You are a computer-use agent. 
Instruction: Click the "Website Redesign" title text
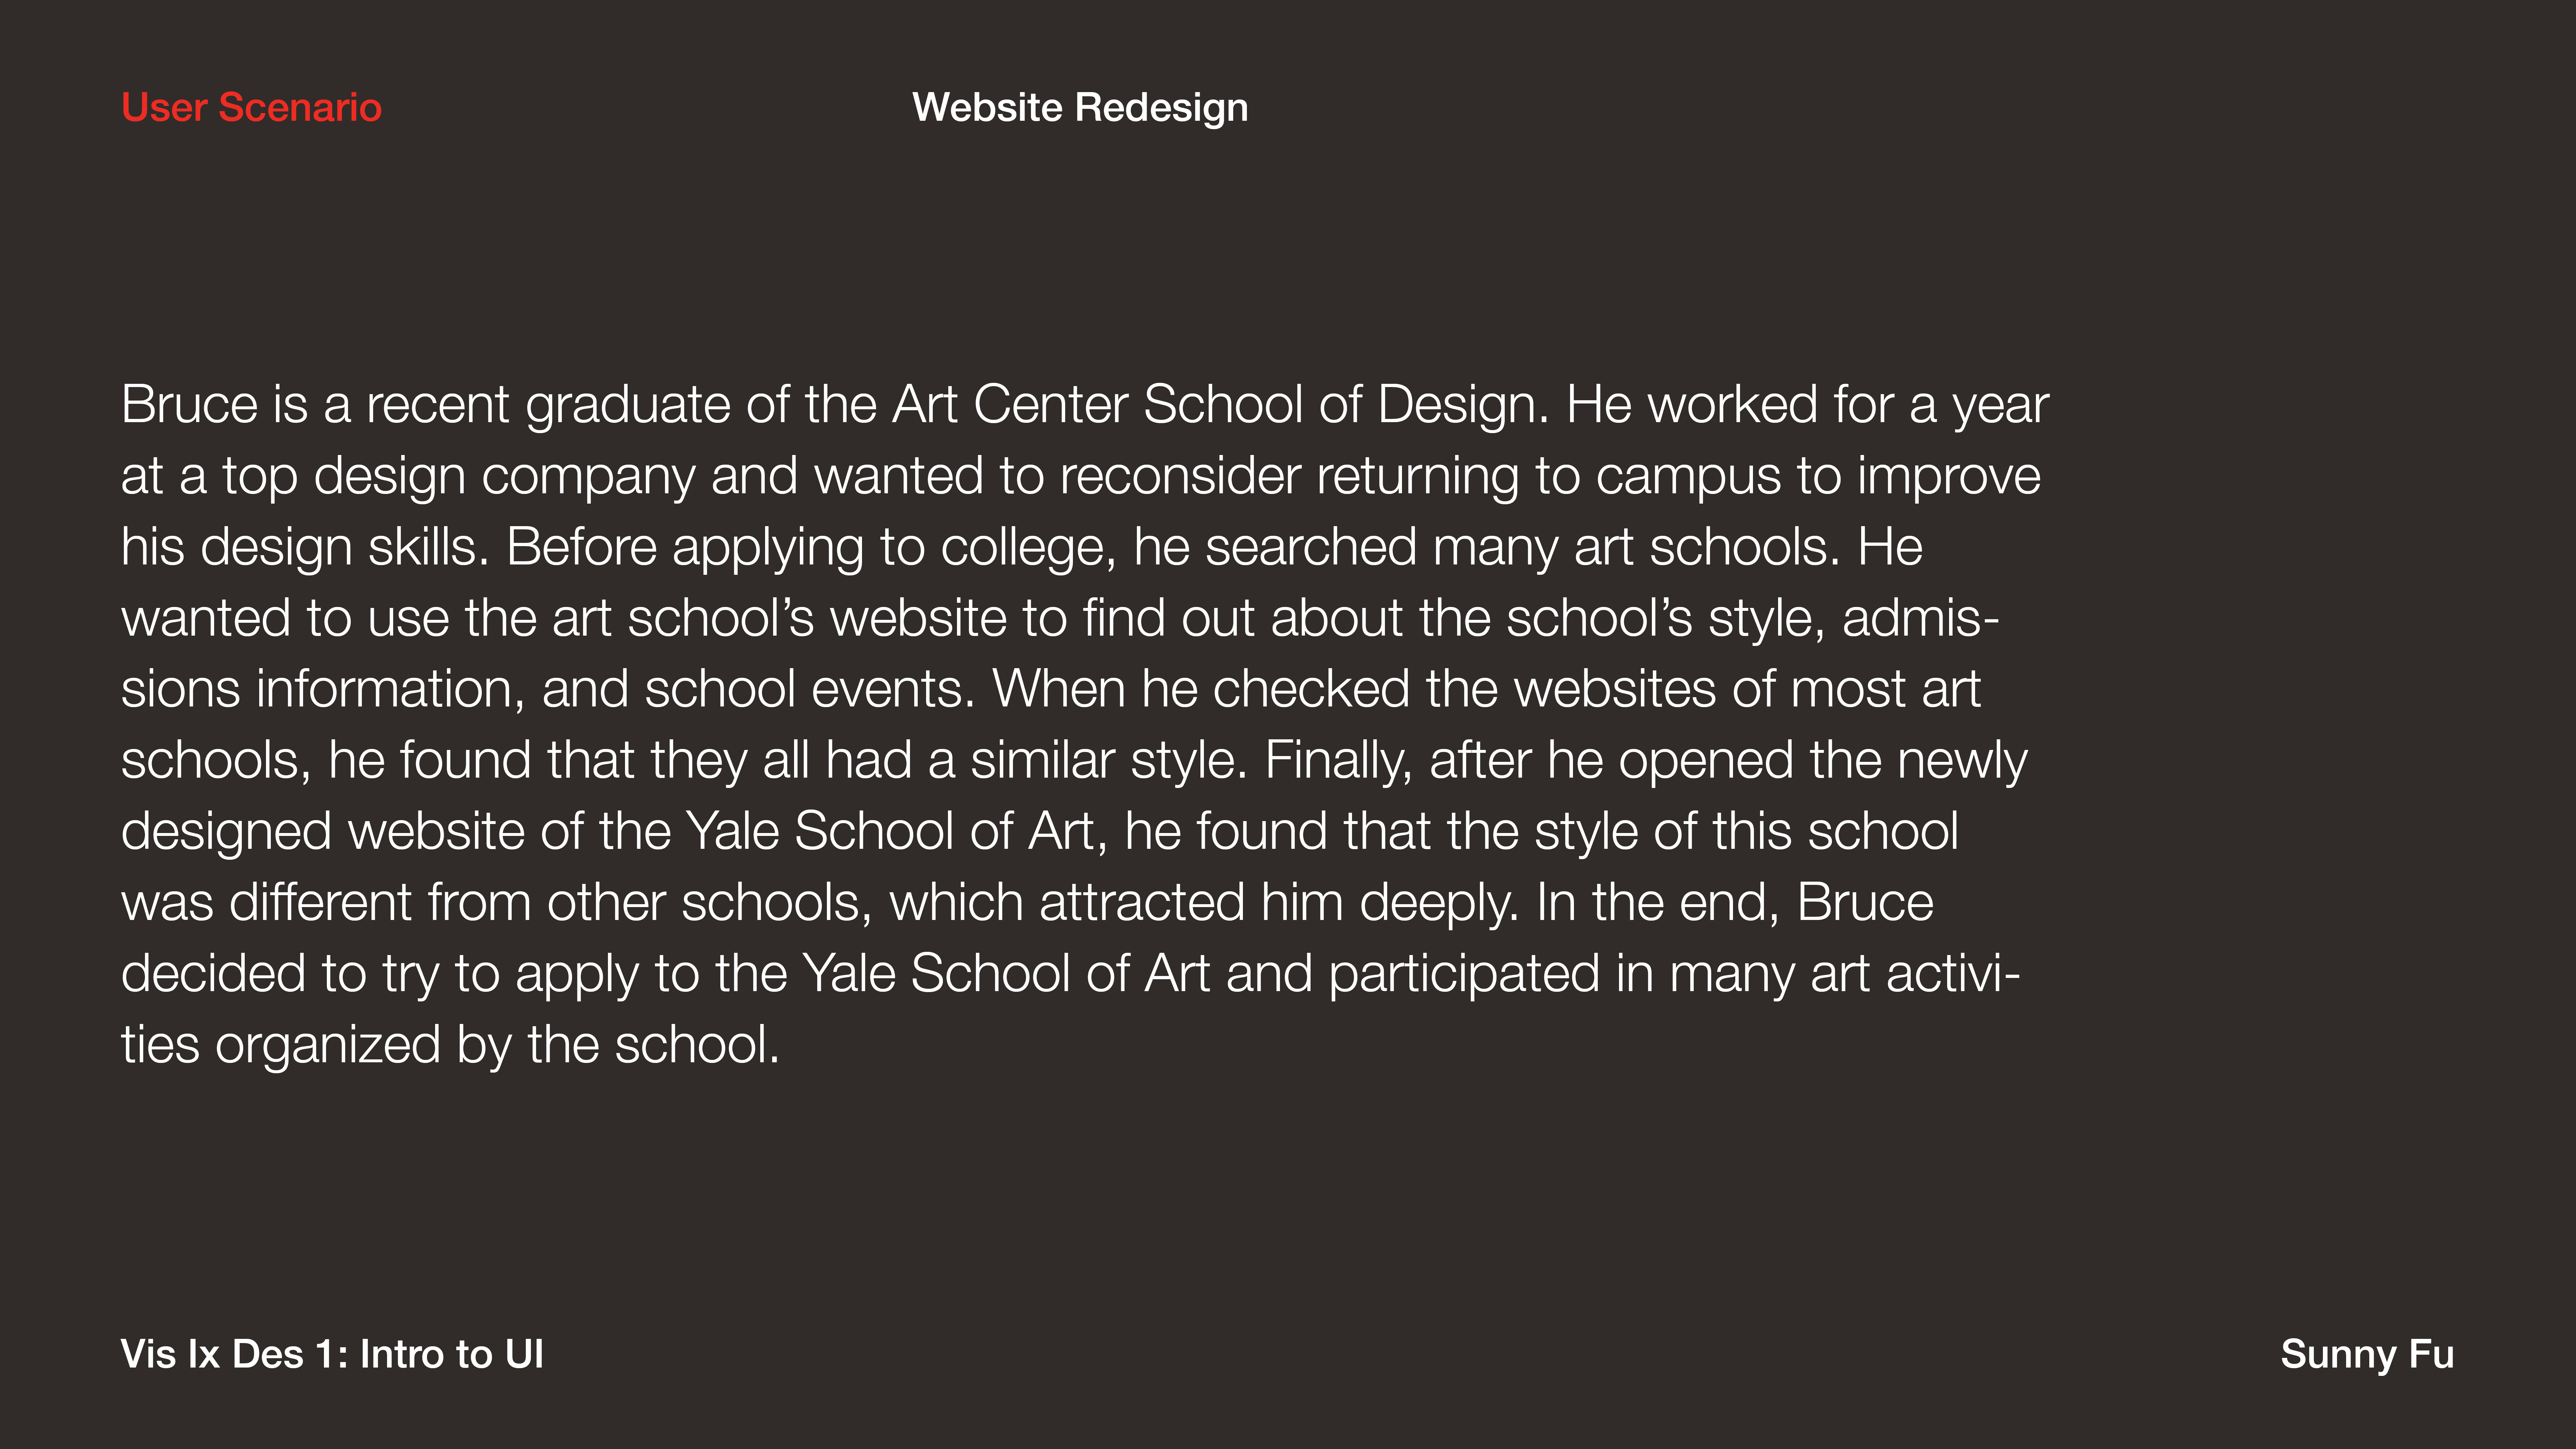pos(1080,107)
